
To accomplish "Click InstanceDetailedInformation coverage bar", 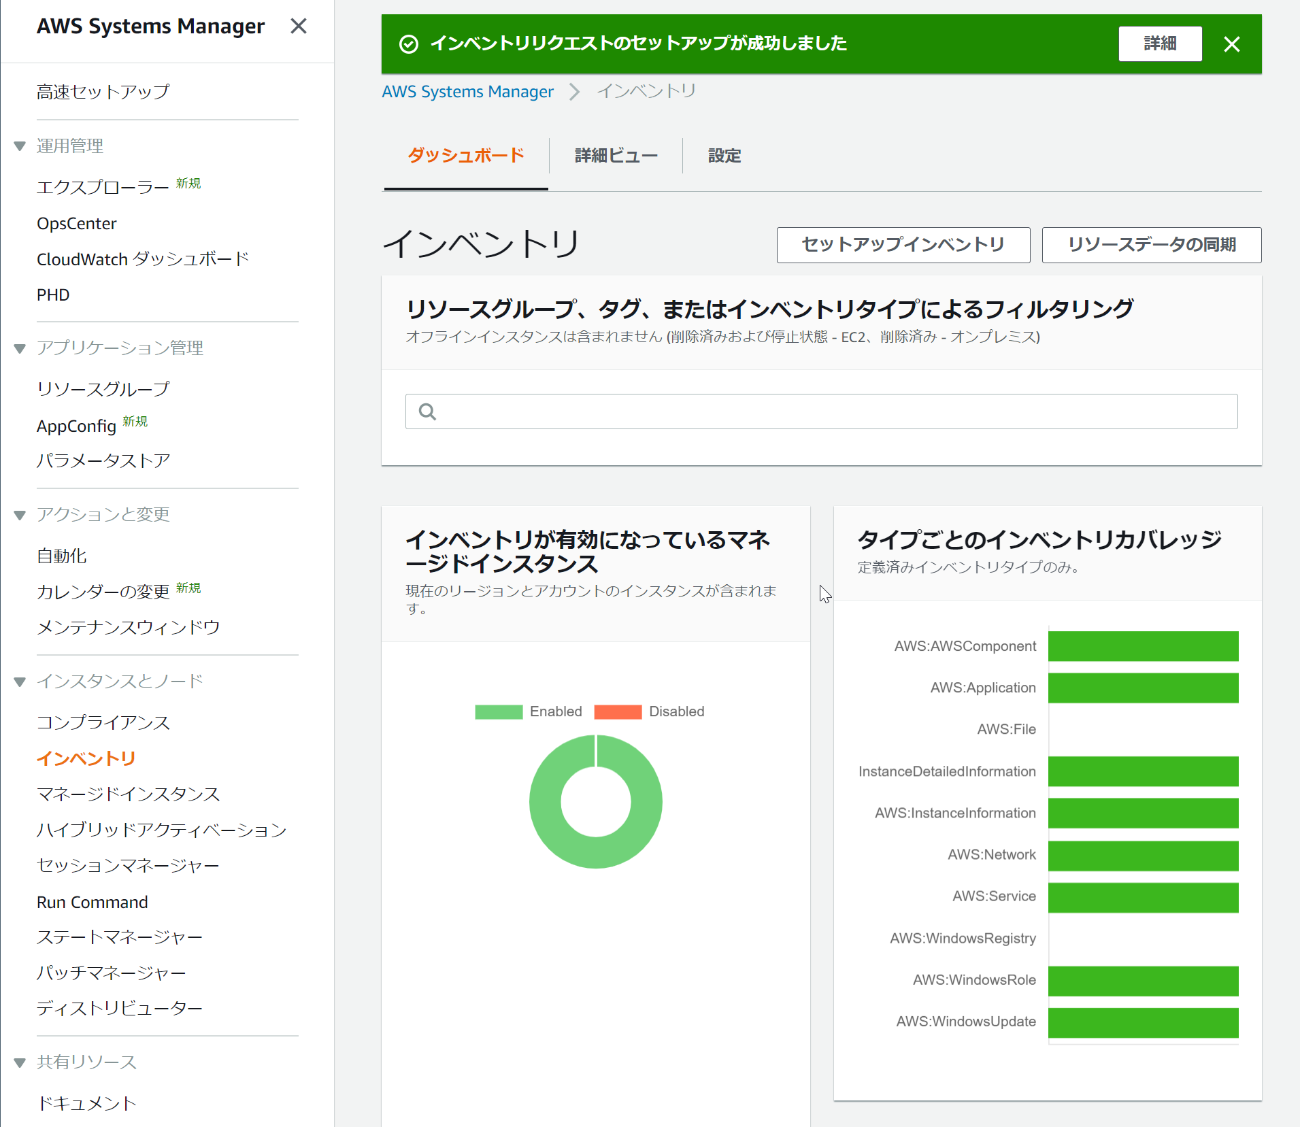I will coord(1144,771).
